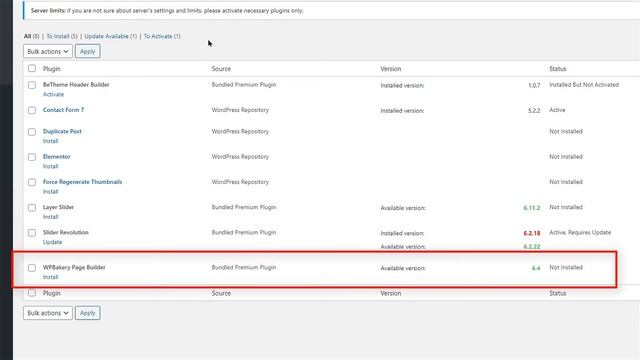Viewport: 640px width, 360px height.
Task: Click the Server limits notice text
Action: (167, 11)
